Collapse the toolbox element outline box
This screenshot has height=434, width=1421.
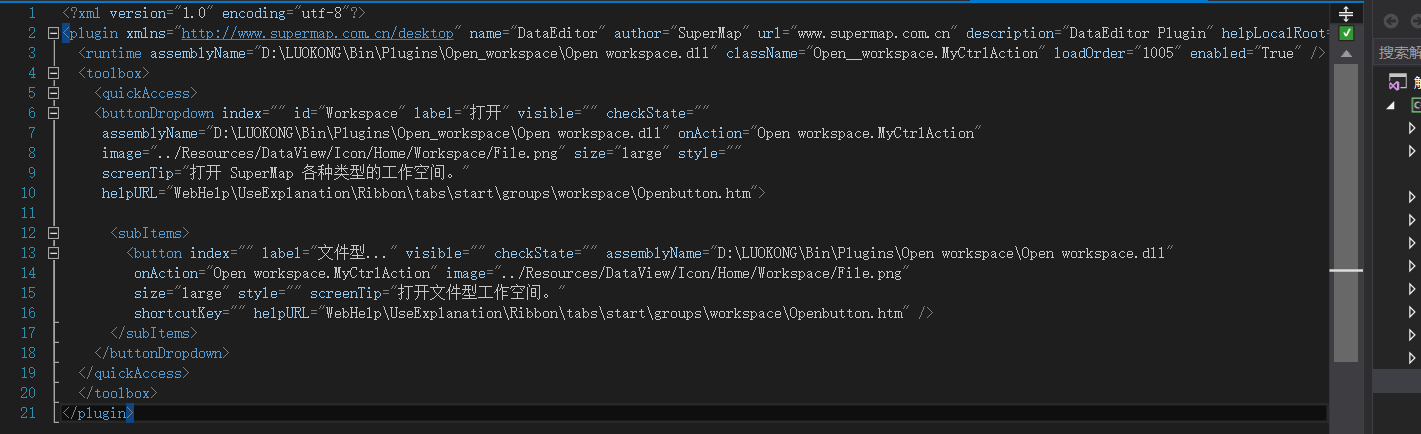(53, 73)
